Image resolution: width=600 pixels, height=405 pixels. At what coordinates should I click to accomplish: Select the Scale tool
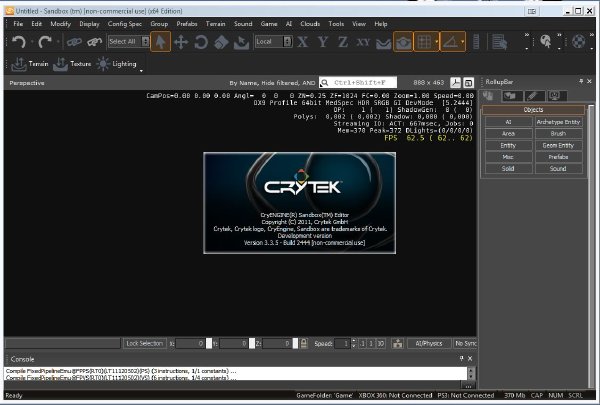[221, 42]
